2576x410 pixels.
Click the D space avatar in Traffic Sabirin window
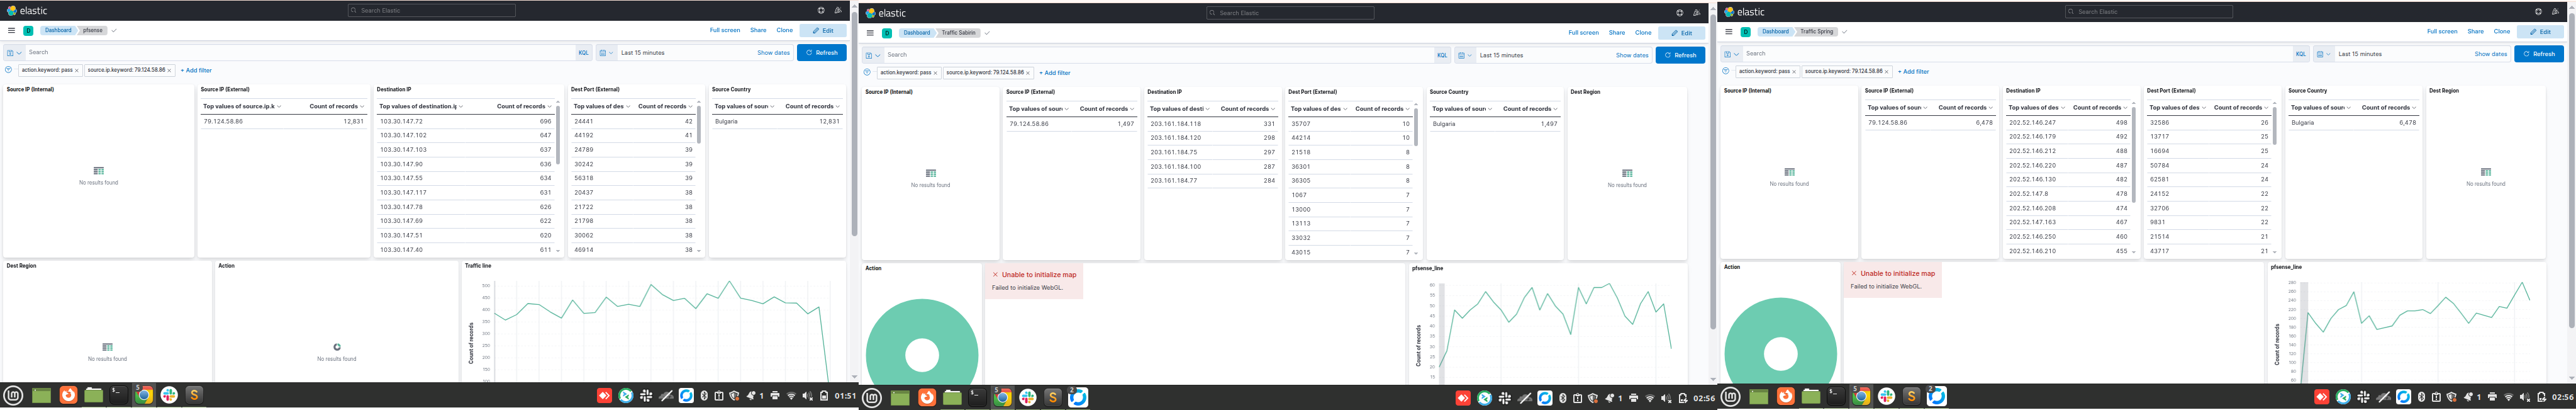pyautogui.click(x=887, y=33)
